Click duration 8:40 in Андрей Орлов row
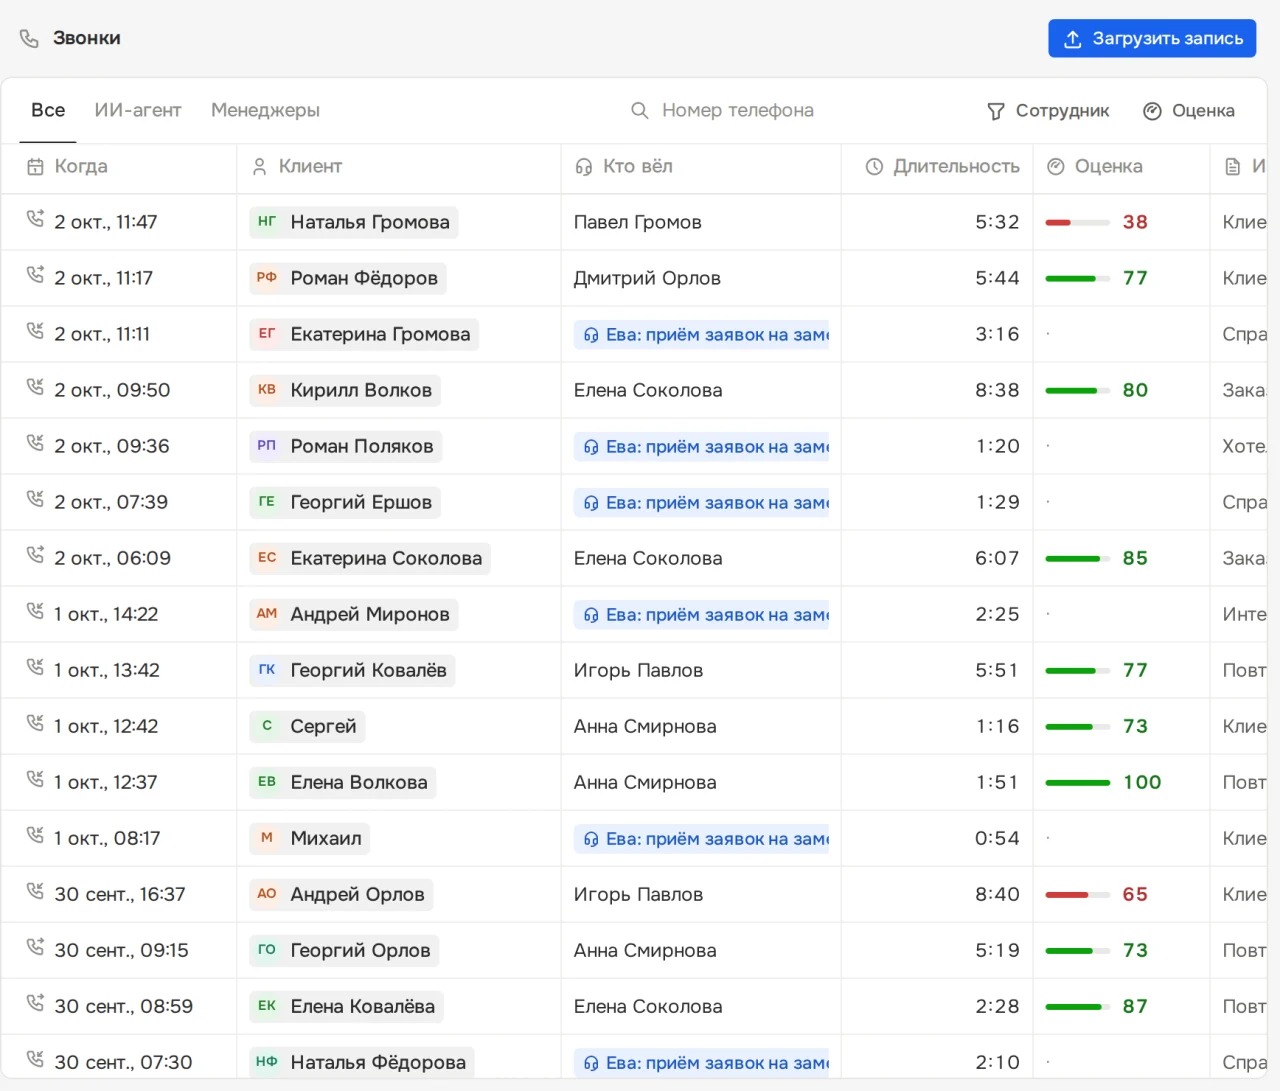The width and height of the screenshot is (1280, 1091). (997, 895)
